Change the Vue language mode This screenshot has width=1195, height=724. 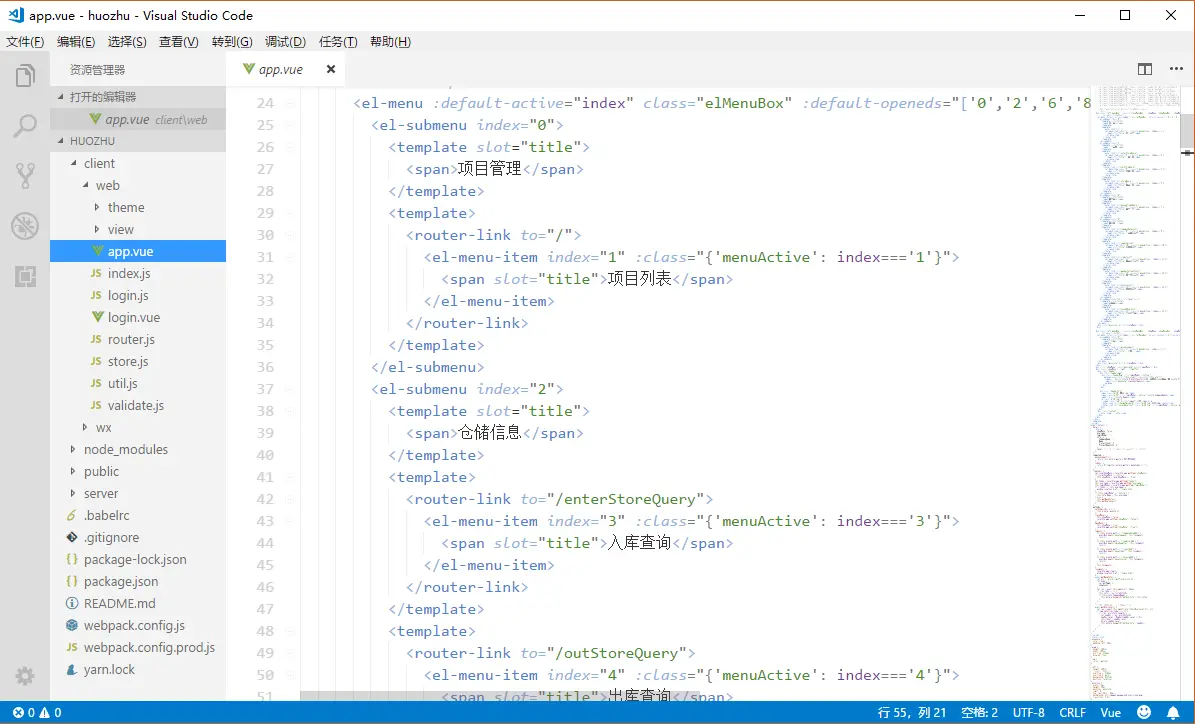(x=1110, y=713)
